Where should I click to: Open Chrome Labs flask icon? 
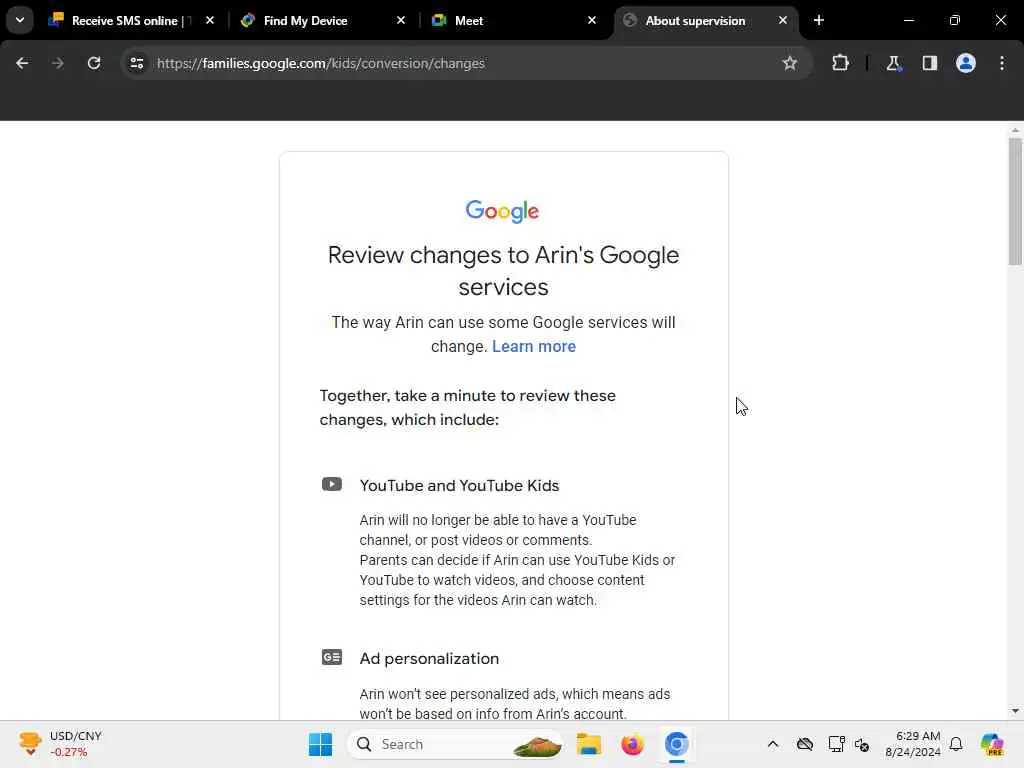coord(893,63)
